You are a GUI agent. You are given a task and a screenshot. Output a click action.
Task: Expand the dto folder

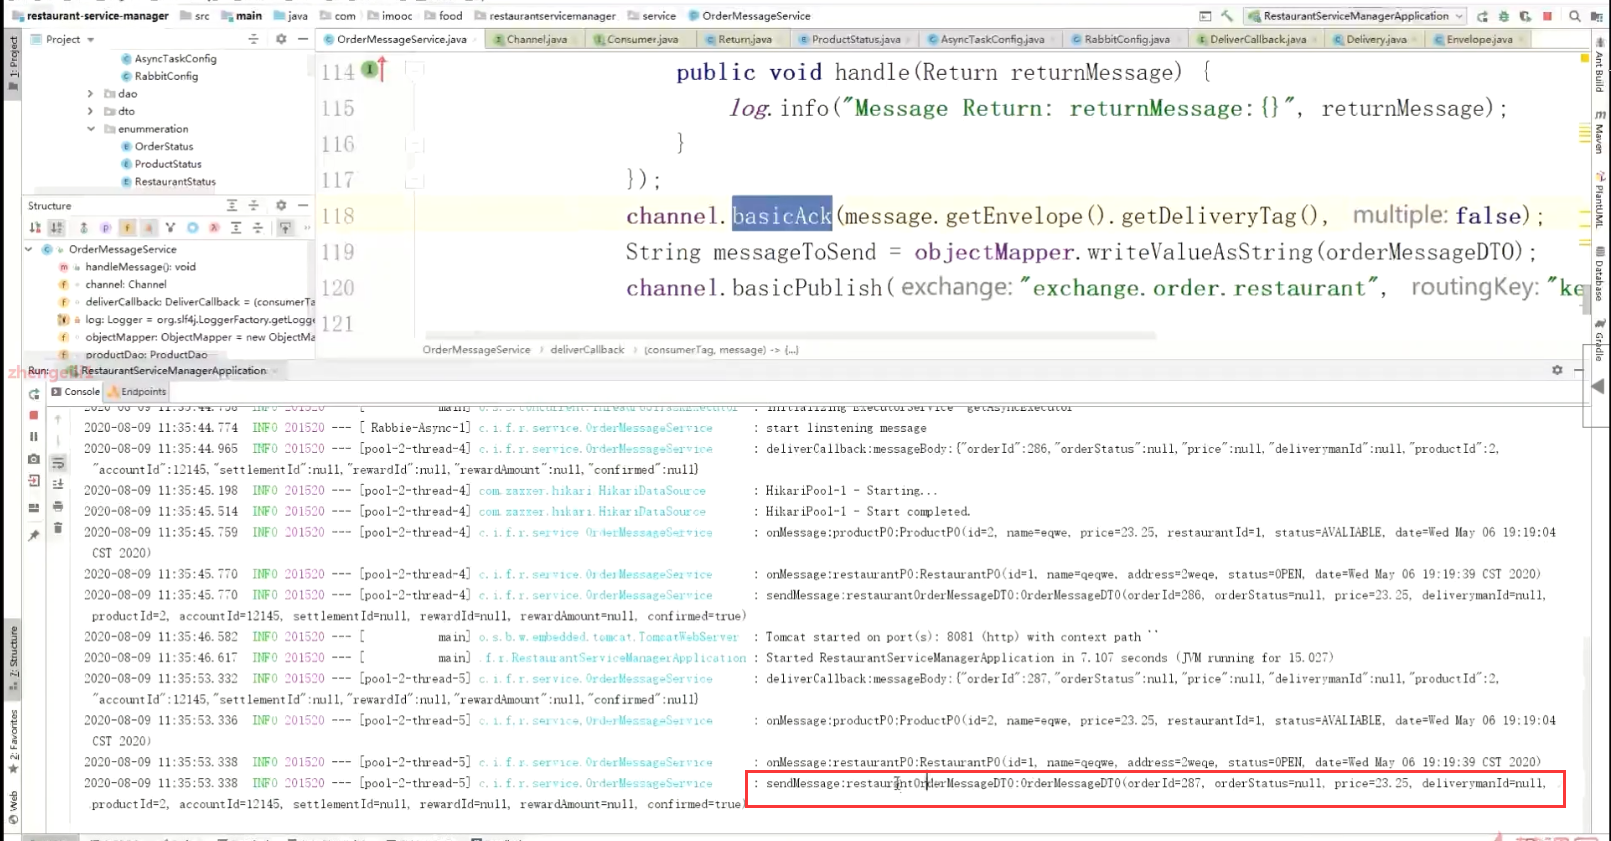(91, 111)
